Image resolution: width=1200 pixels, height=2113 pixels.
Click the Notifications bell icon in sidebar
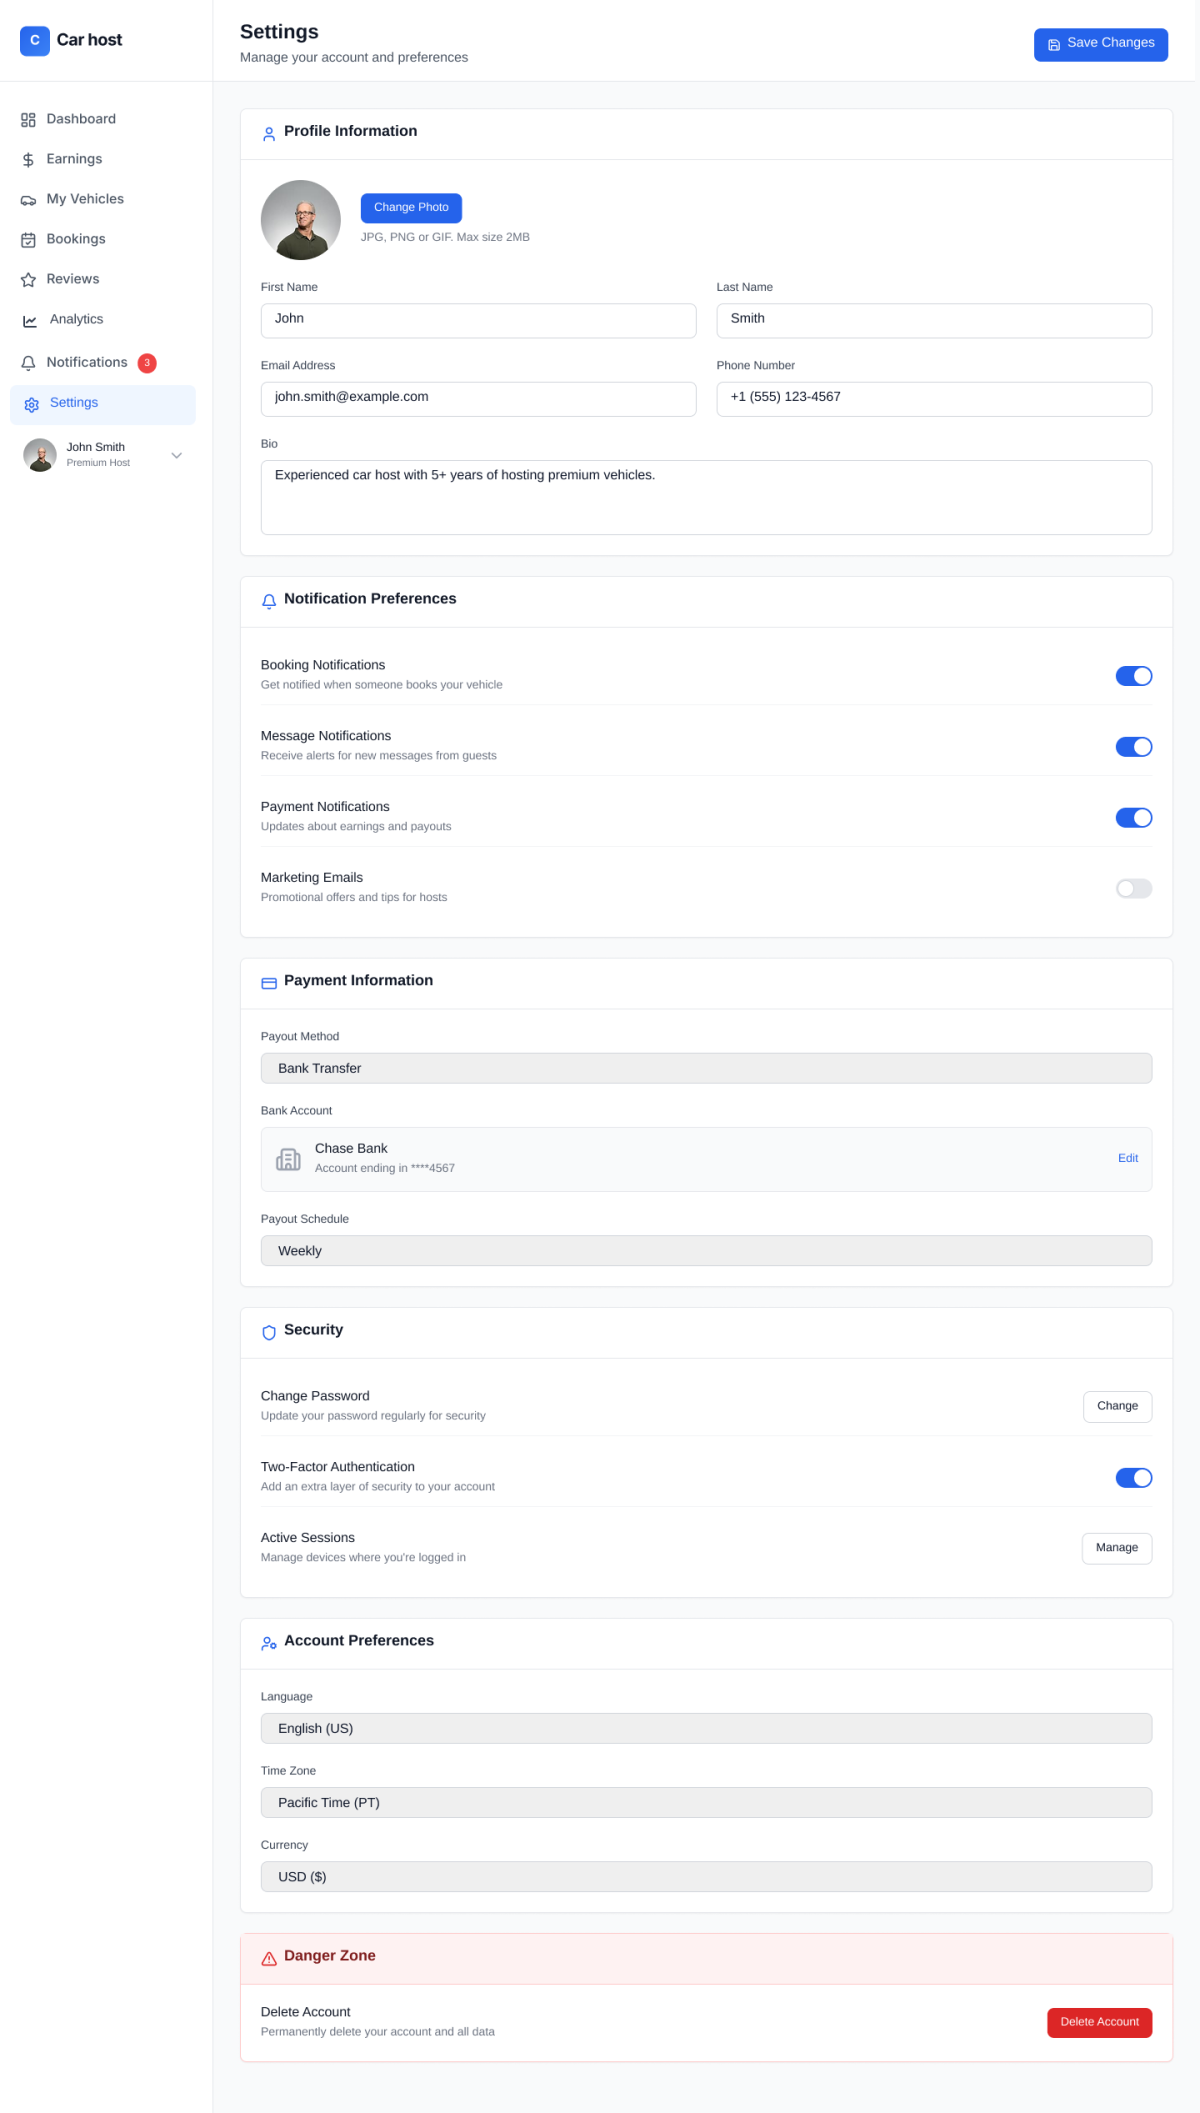pyautogui.click(x=28, y=363)
